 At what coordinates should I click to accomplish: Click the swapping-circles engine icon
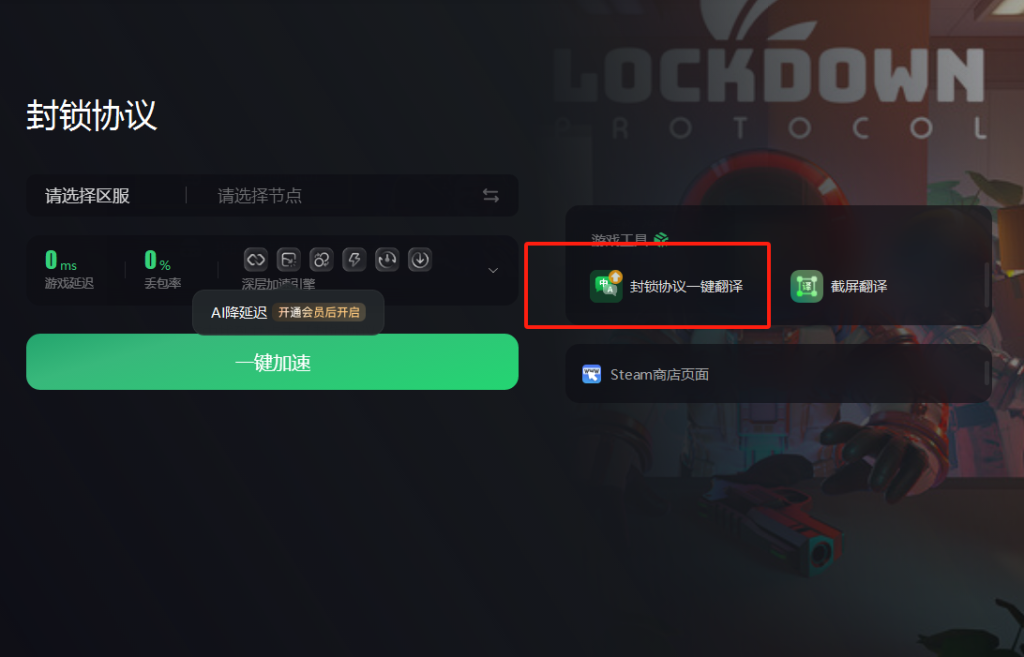[321, 260]
